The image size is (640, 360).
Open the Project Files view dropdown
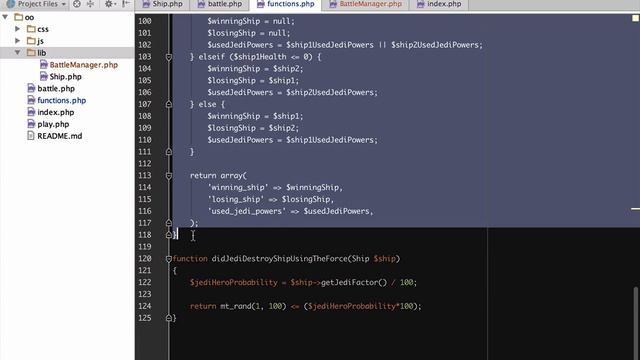click(37, 4)
